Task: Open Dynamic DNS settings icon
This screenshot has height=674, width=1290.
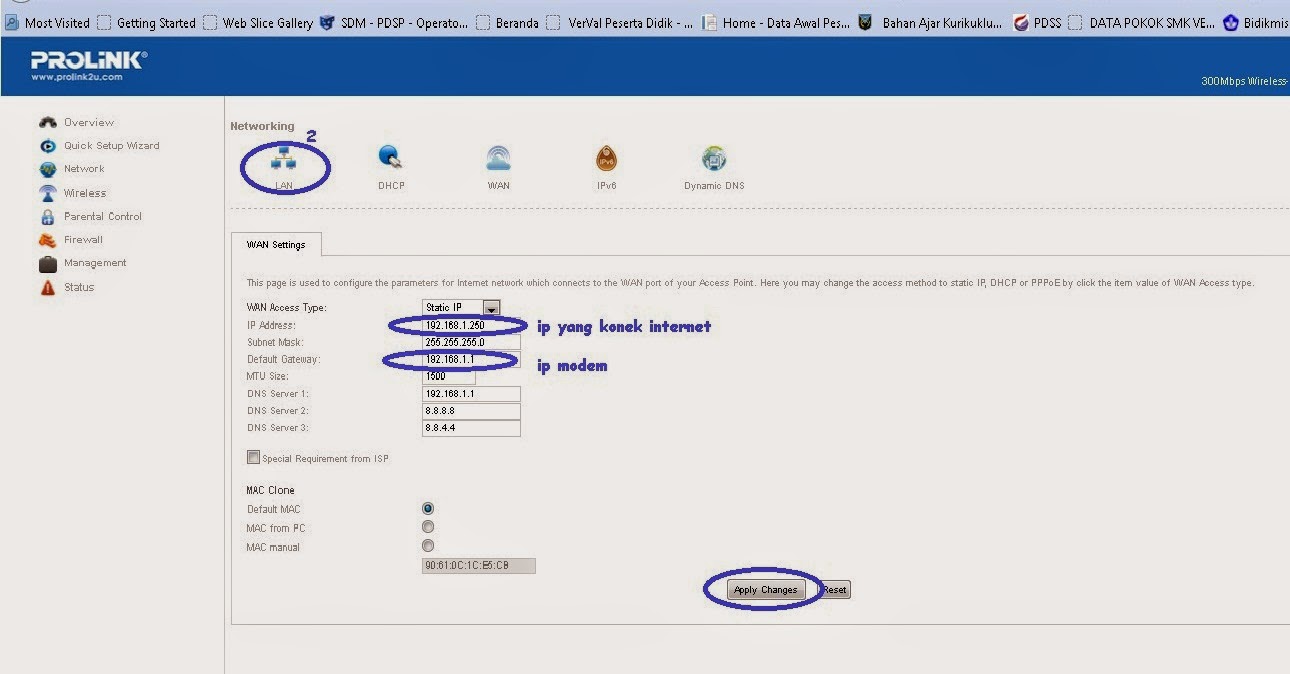Action: (713, 160)
